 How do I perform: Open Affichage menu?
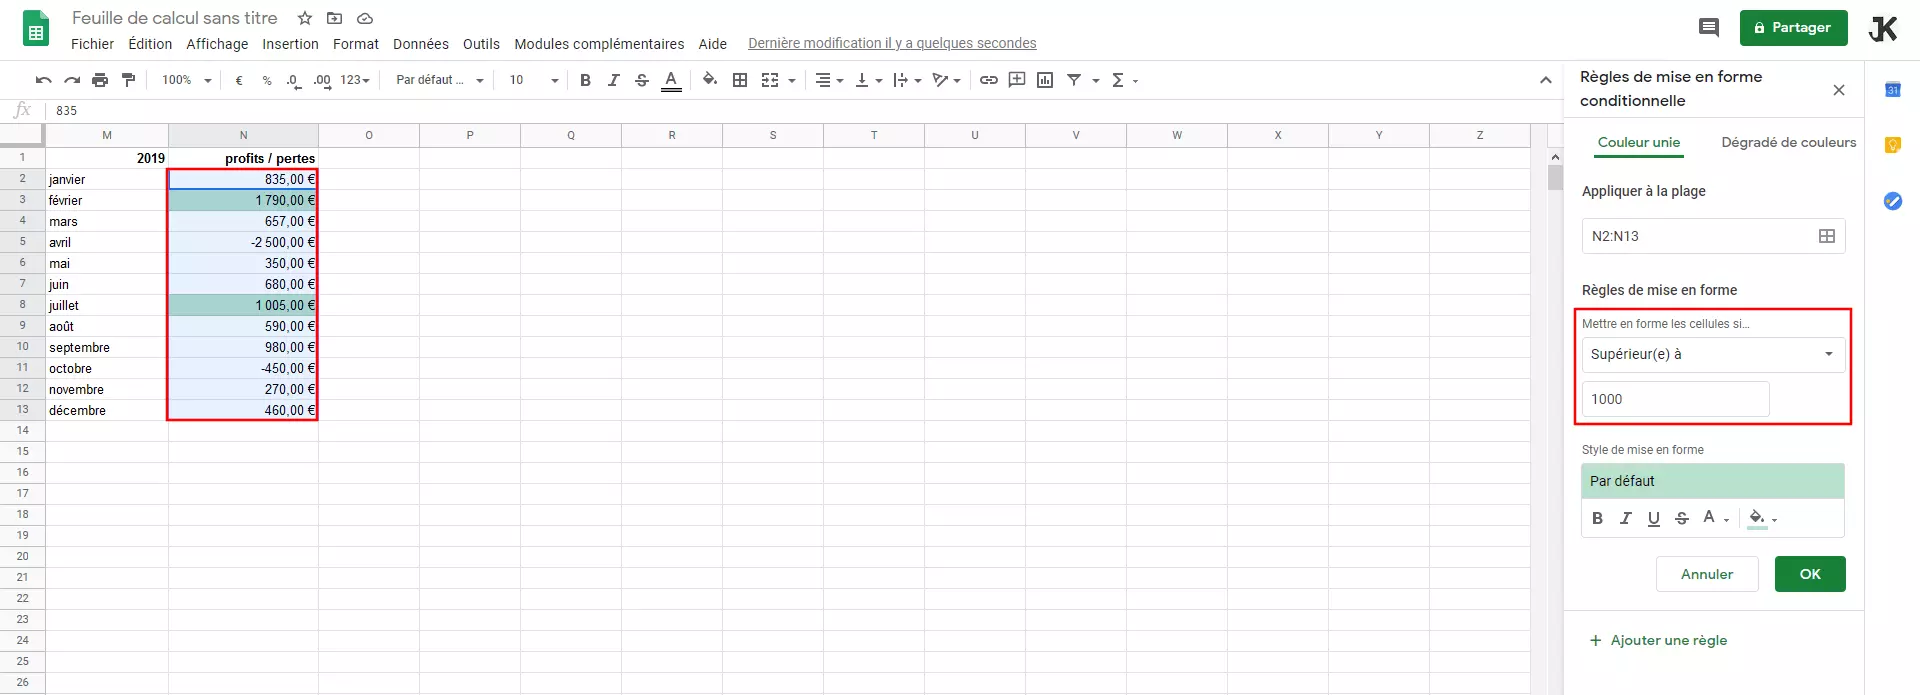[217, 44]
